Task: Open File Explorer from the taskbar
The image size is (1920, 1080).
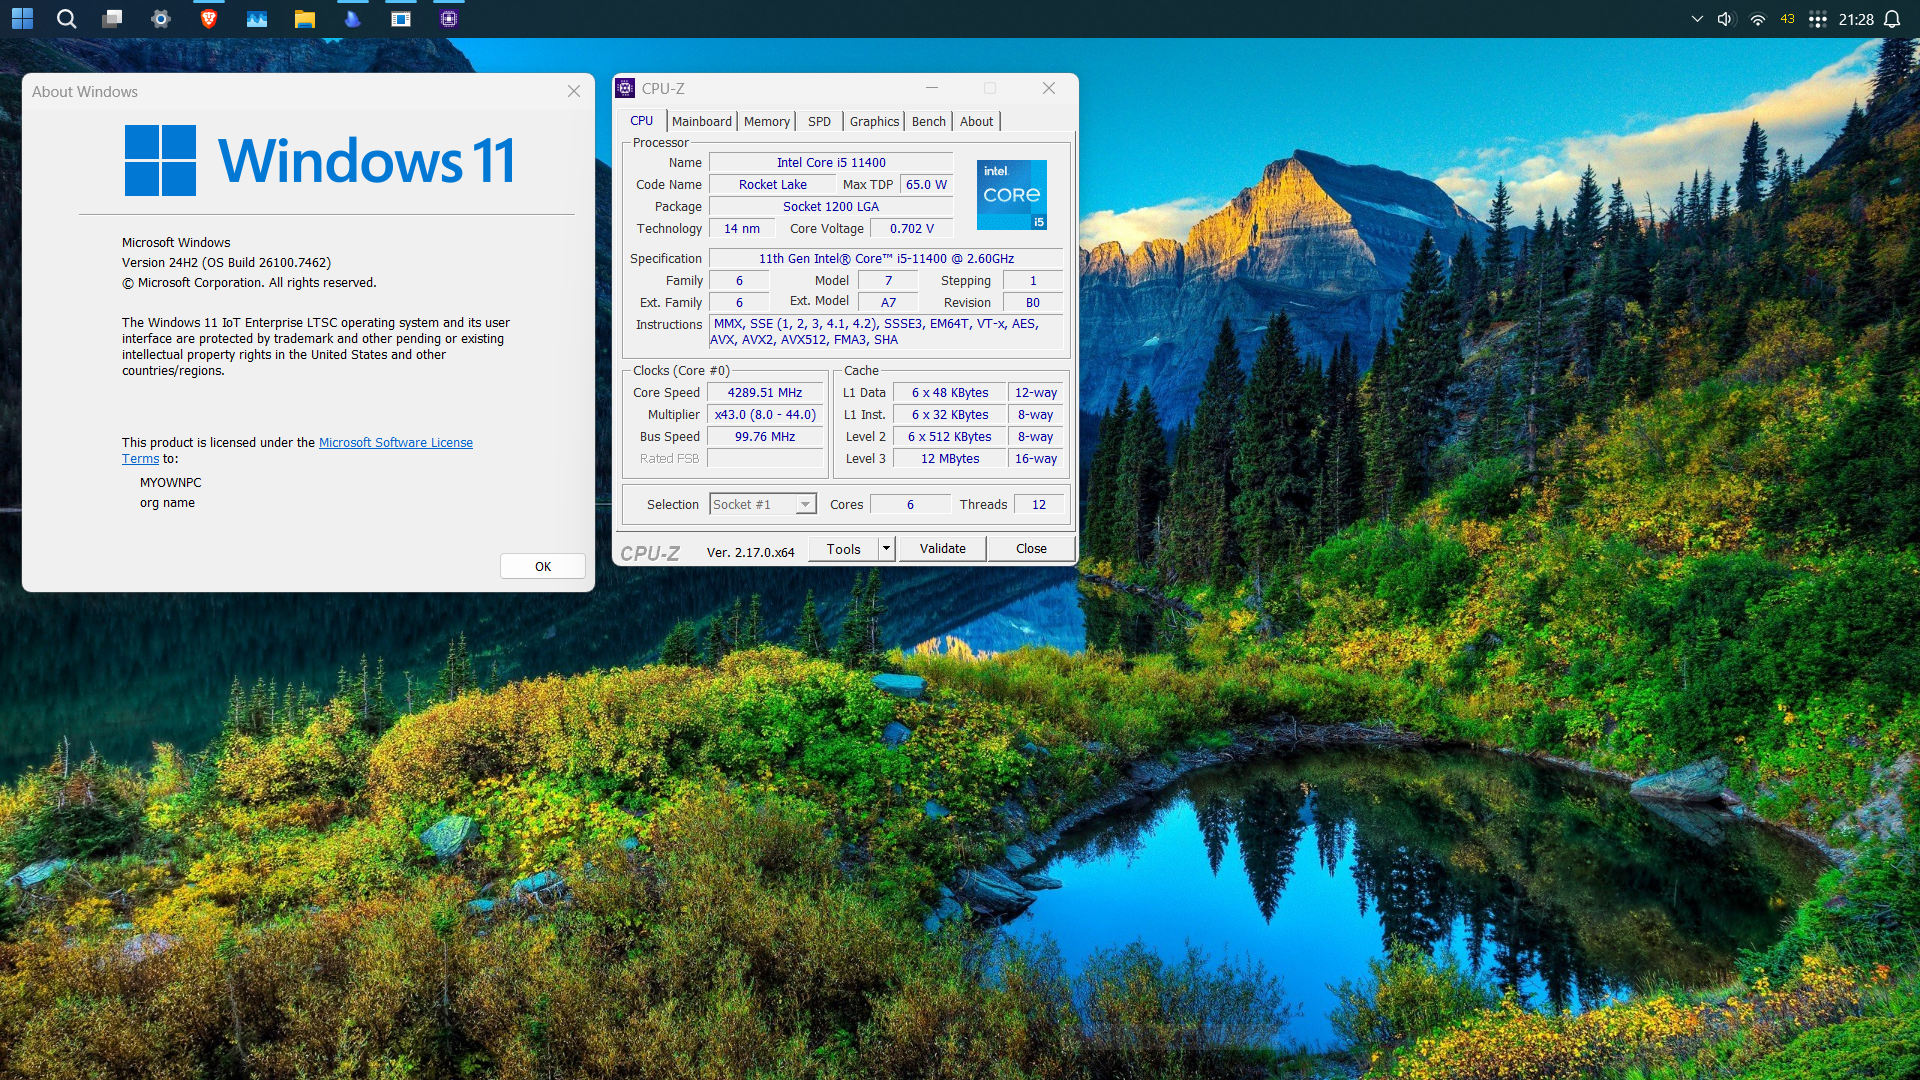Action: click(305, 19)
